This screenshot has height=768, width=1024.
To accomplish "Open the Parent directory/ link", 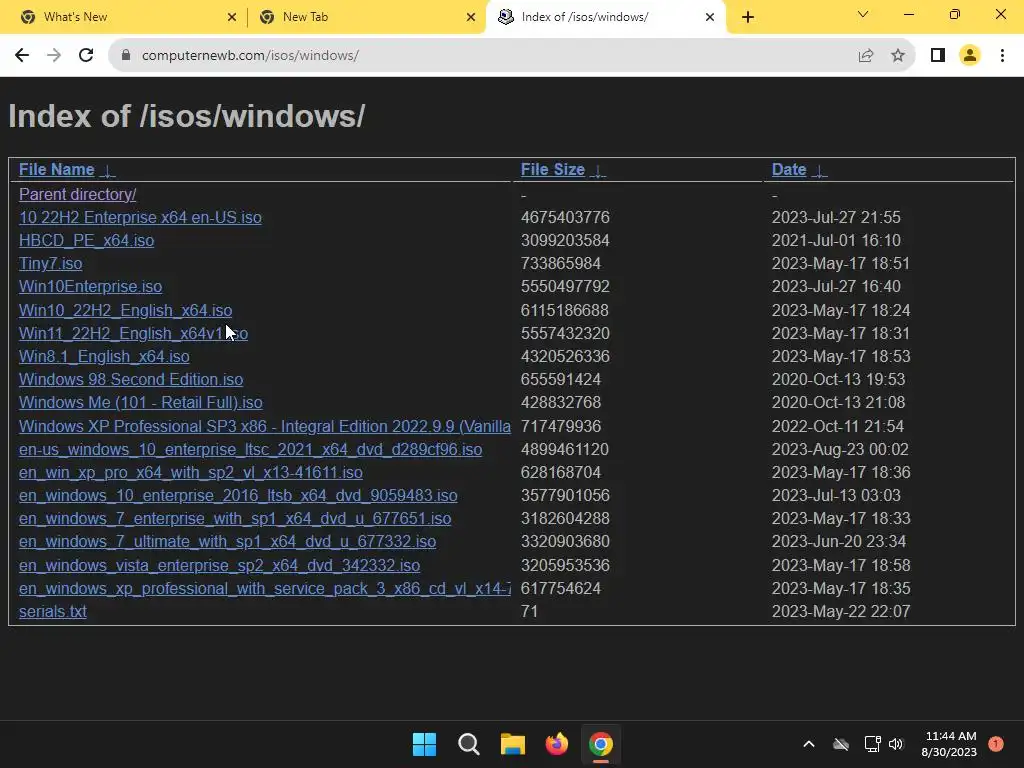I will 78,195.
